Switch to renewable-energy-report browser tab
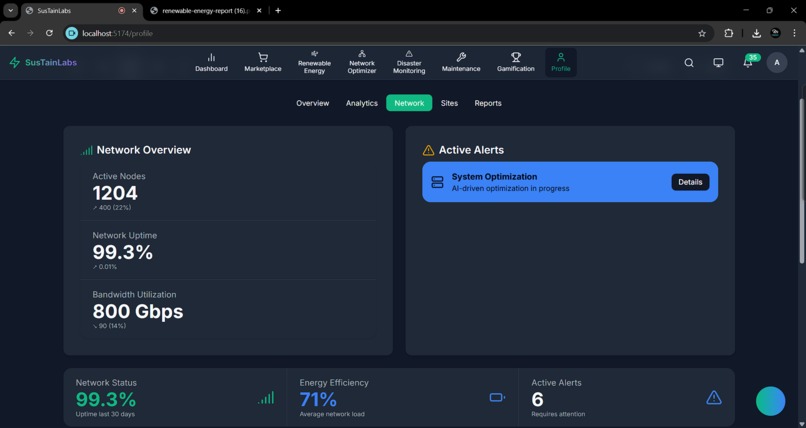The width and height of the screenshot is (806, 428). (206, 10)
